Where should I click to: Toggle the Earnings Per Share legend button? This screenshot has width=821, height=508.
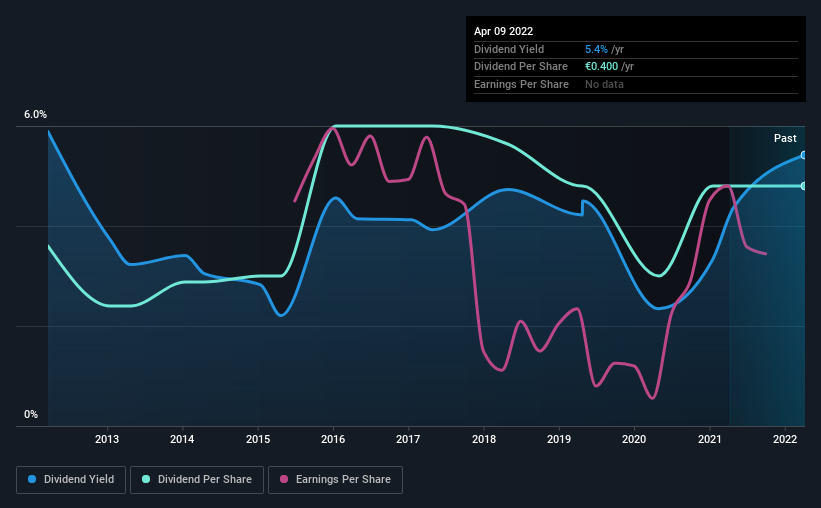pos(335,480)
